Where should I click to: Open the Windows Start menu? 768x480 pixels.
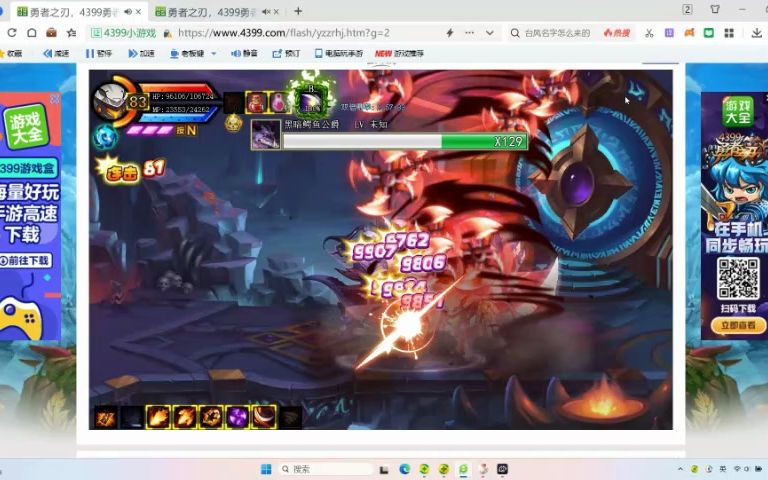click(x=266, y=469)
